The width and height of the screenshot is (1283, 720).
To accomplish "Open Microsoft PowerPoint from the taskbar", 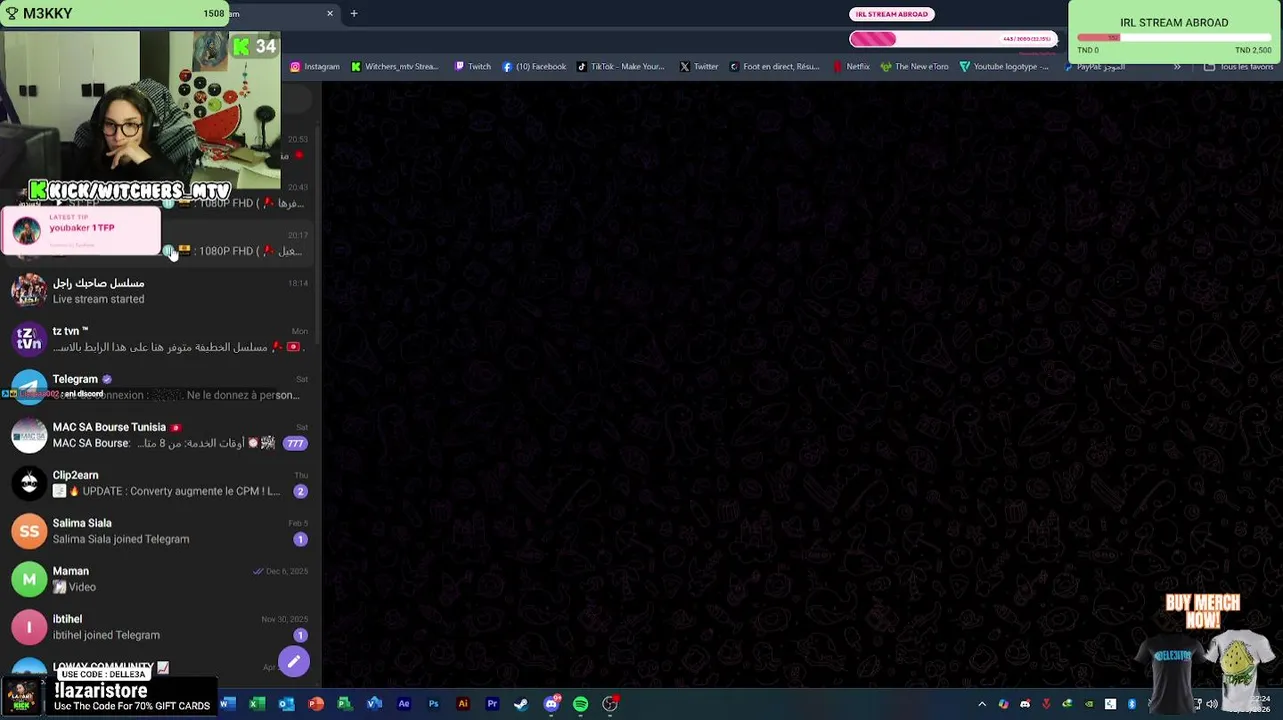I will pos(316,704).
